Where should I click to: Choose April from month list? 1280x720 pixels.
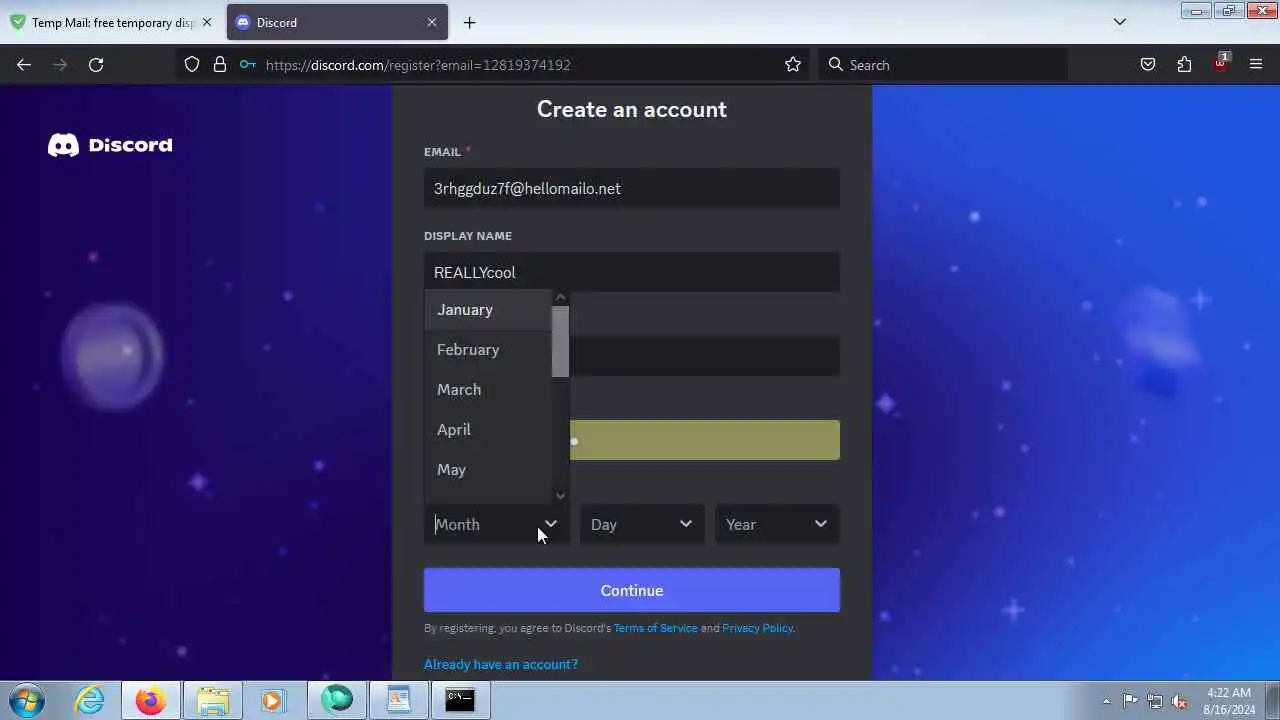pos(488,430)
